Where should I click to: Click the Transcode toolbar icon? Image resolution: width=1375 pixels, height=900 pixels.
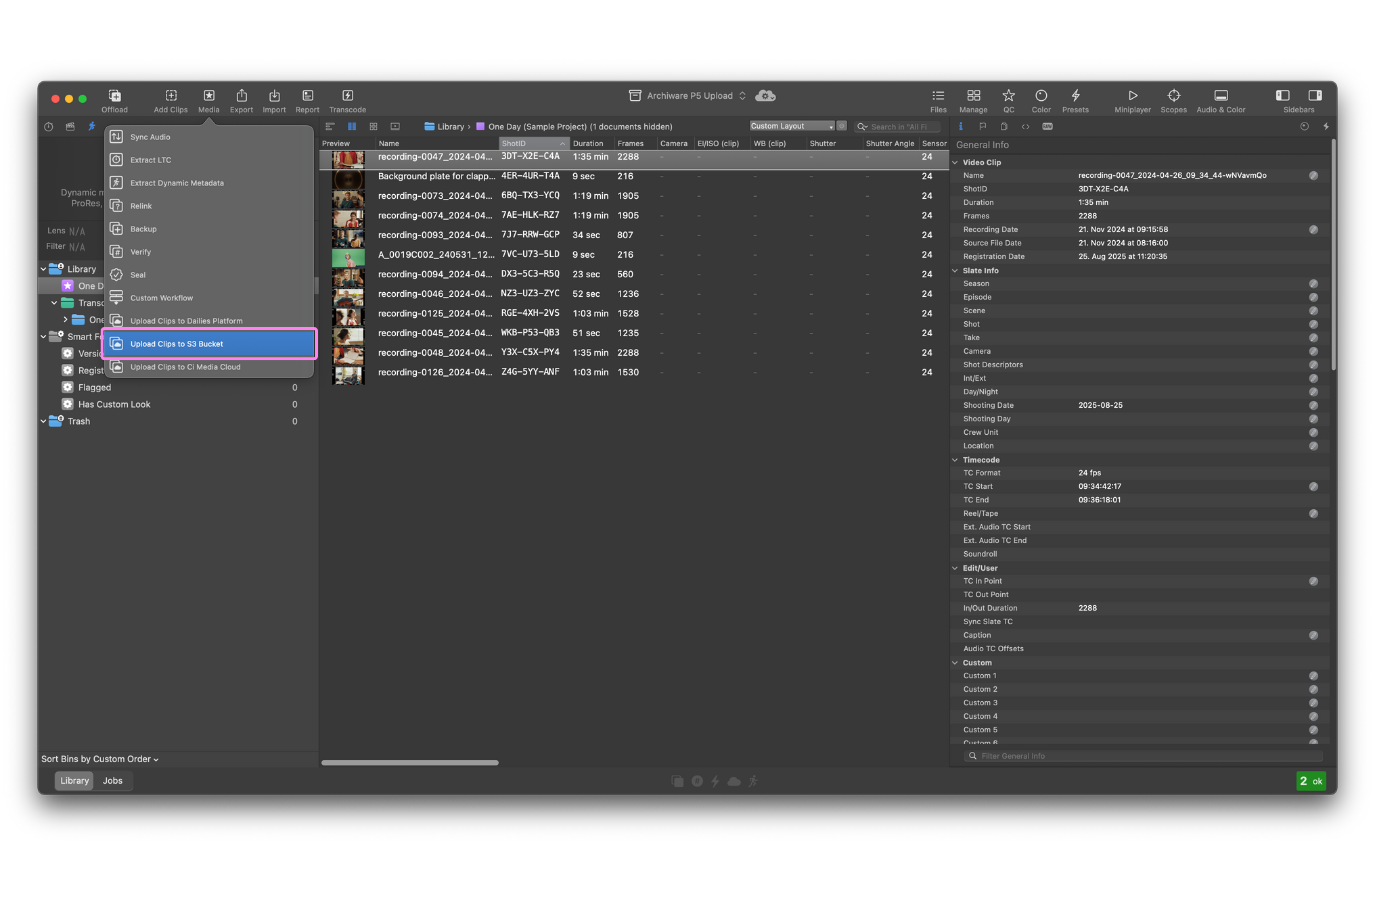point(347,97)
